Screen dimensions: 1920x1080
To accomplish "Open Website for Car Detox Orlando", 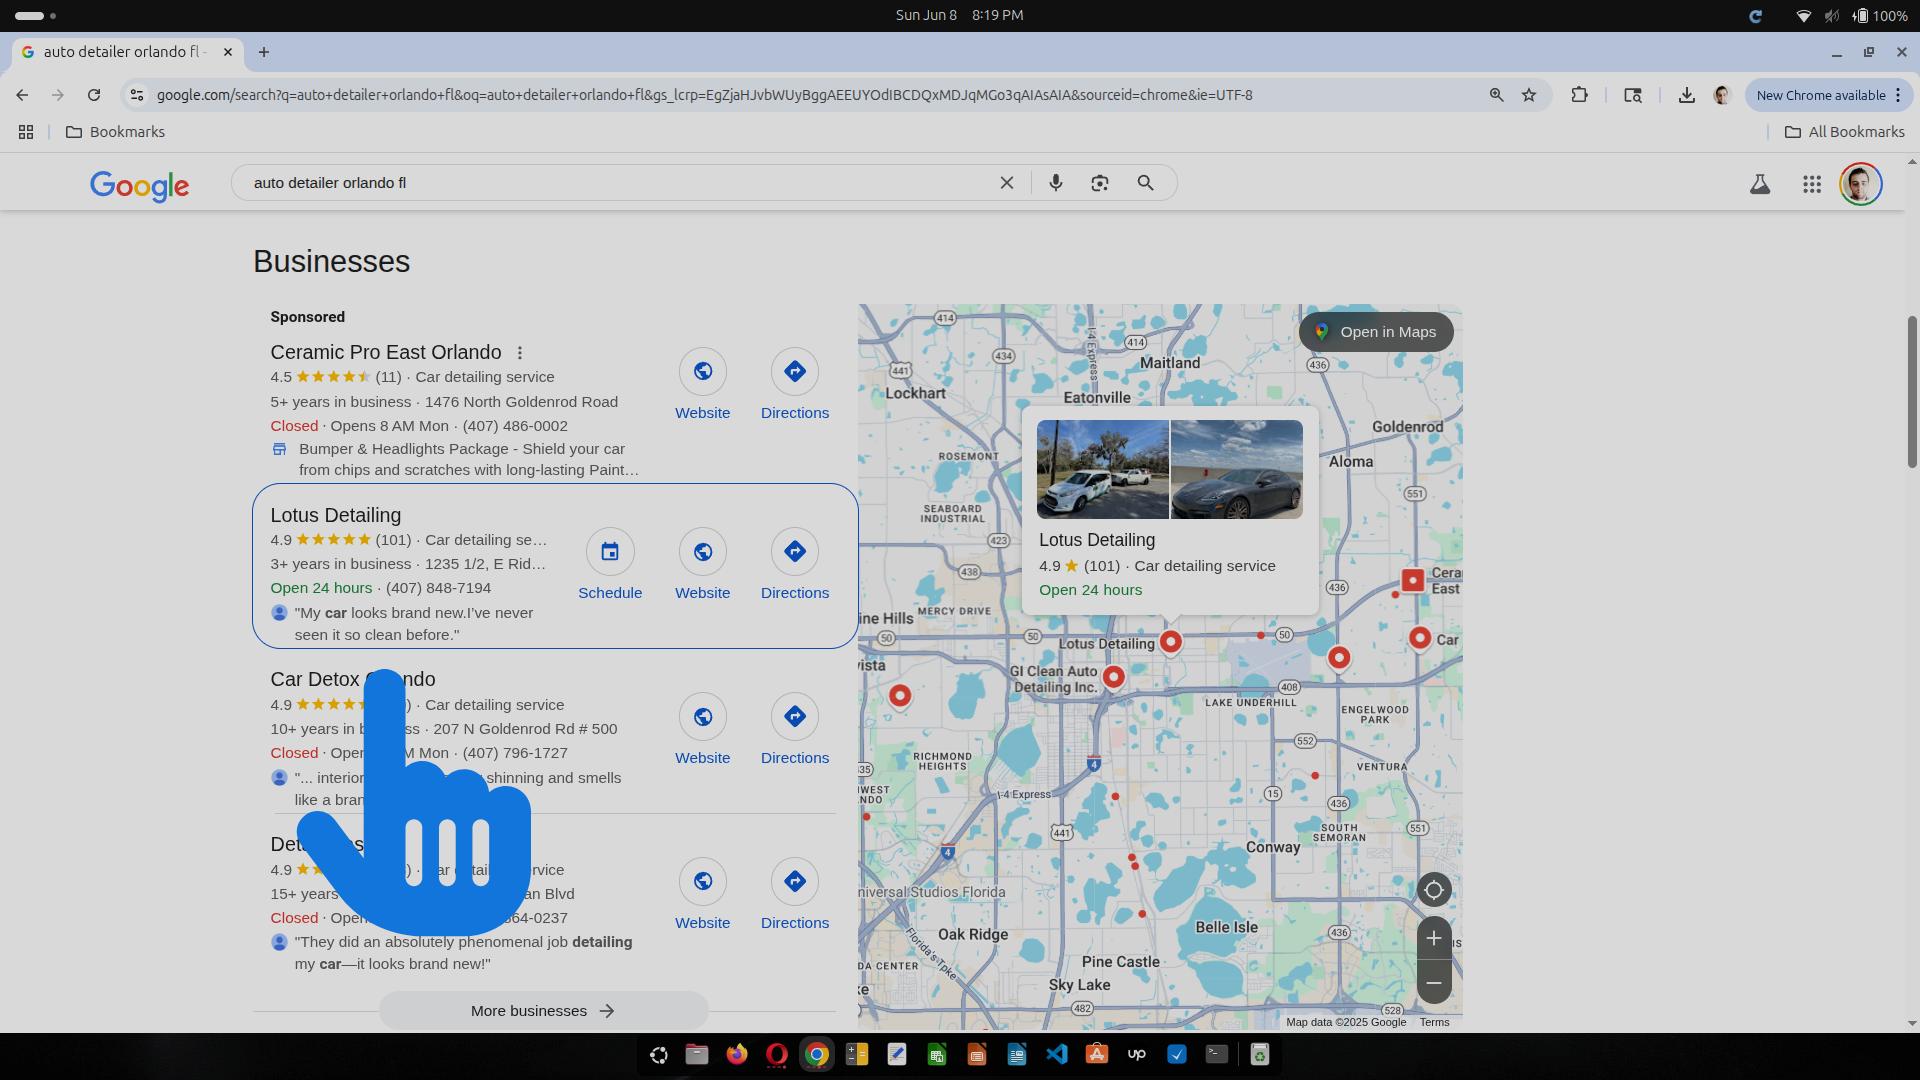I will click(x=702, y=730).
